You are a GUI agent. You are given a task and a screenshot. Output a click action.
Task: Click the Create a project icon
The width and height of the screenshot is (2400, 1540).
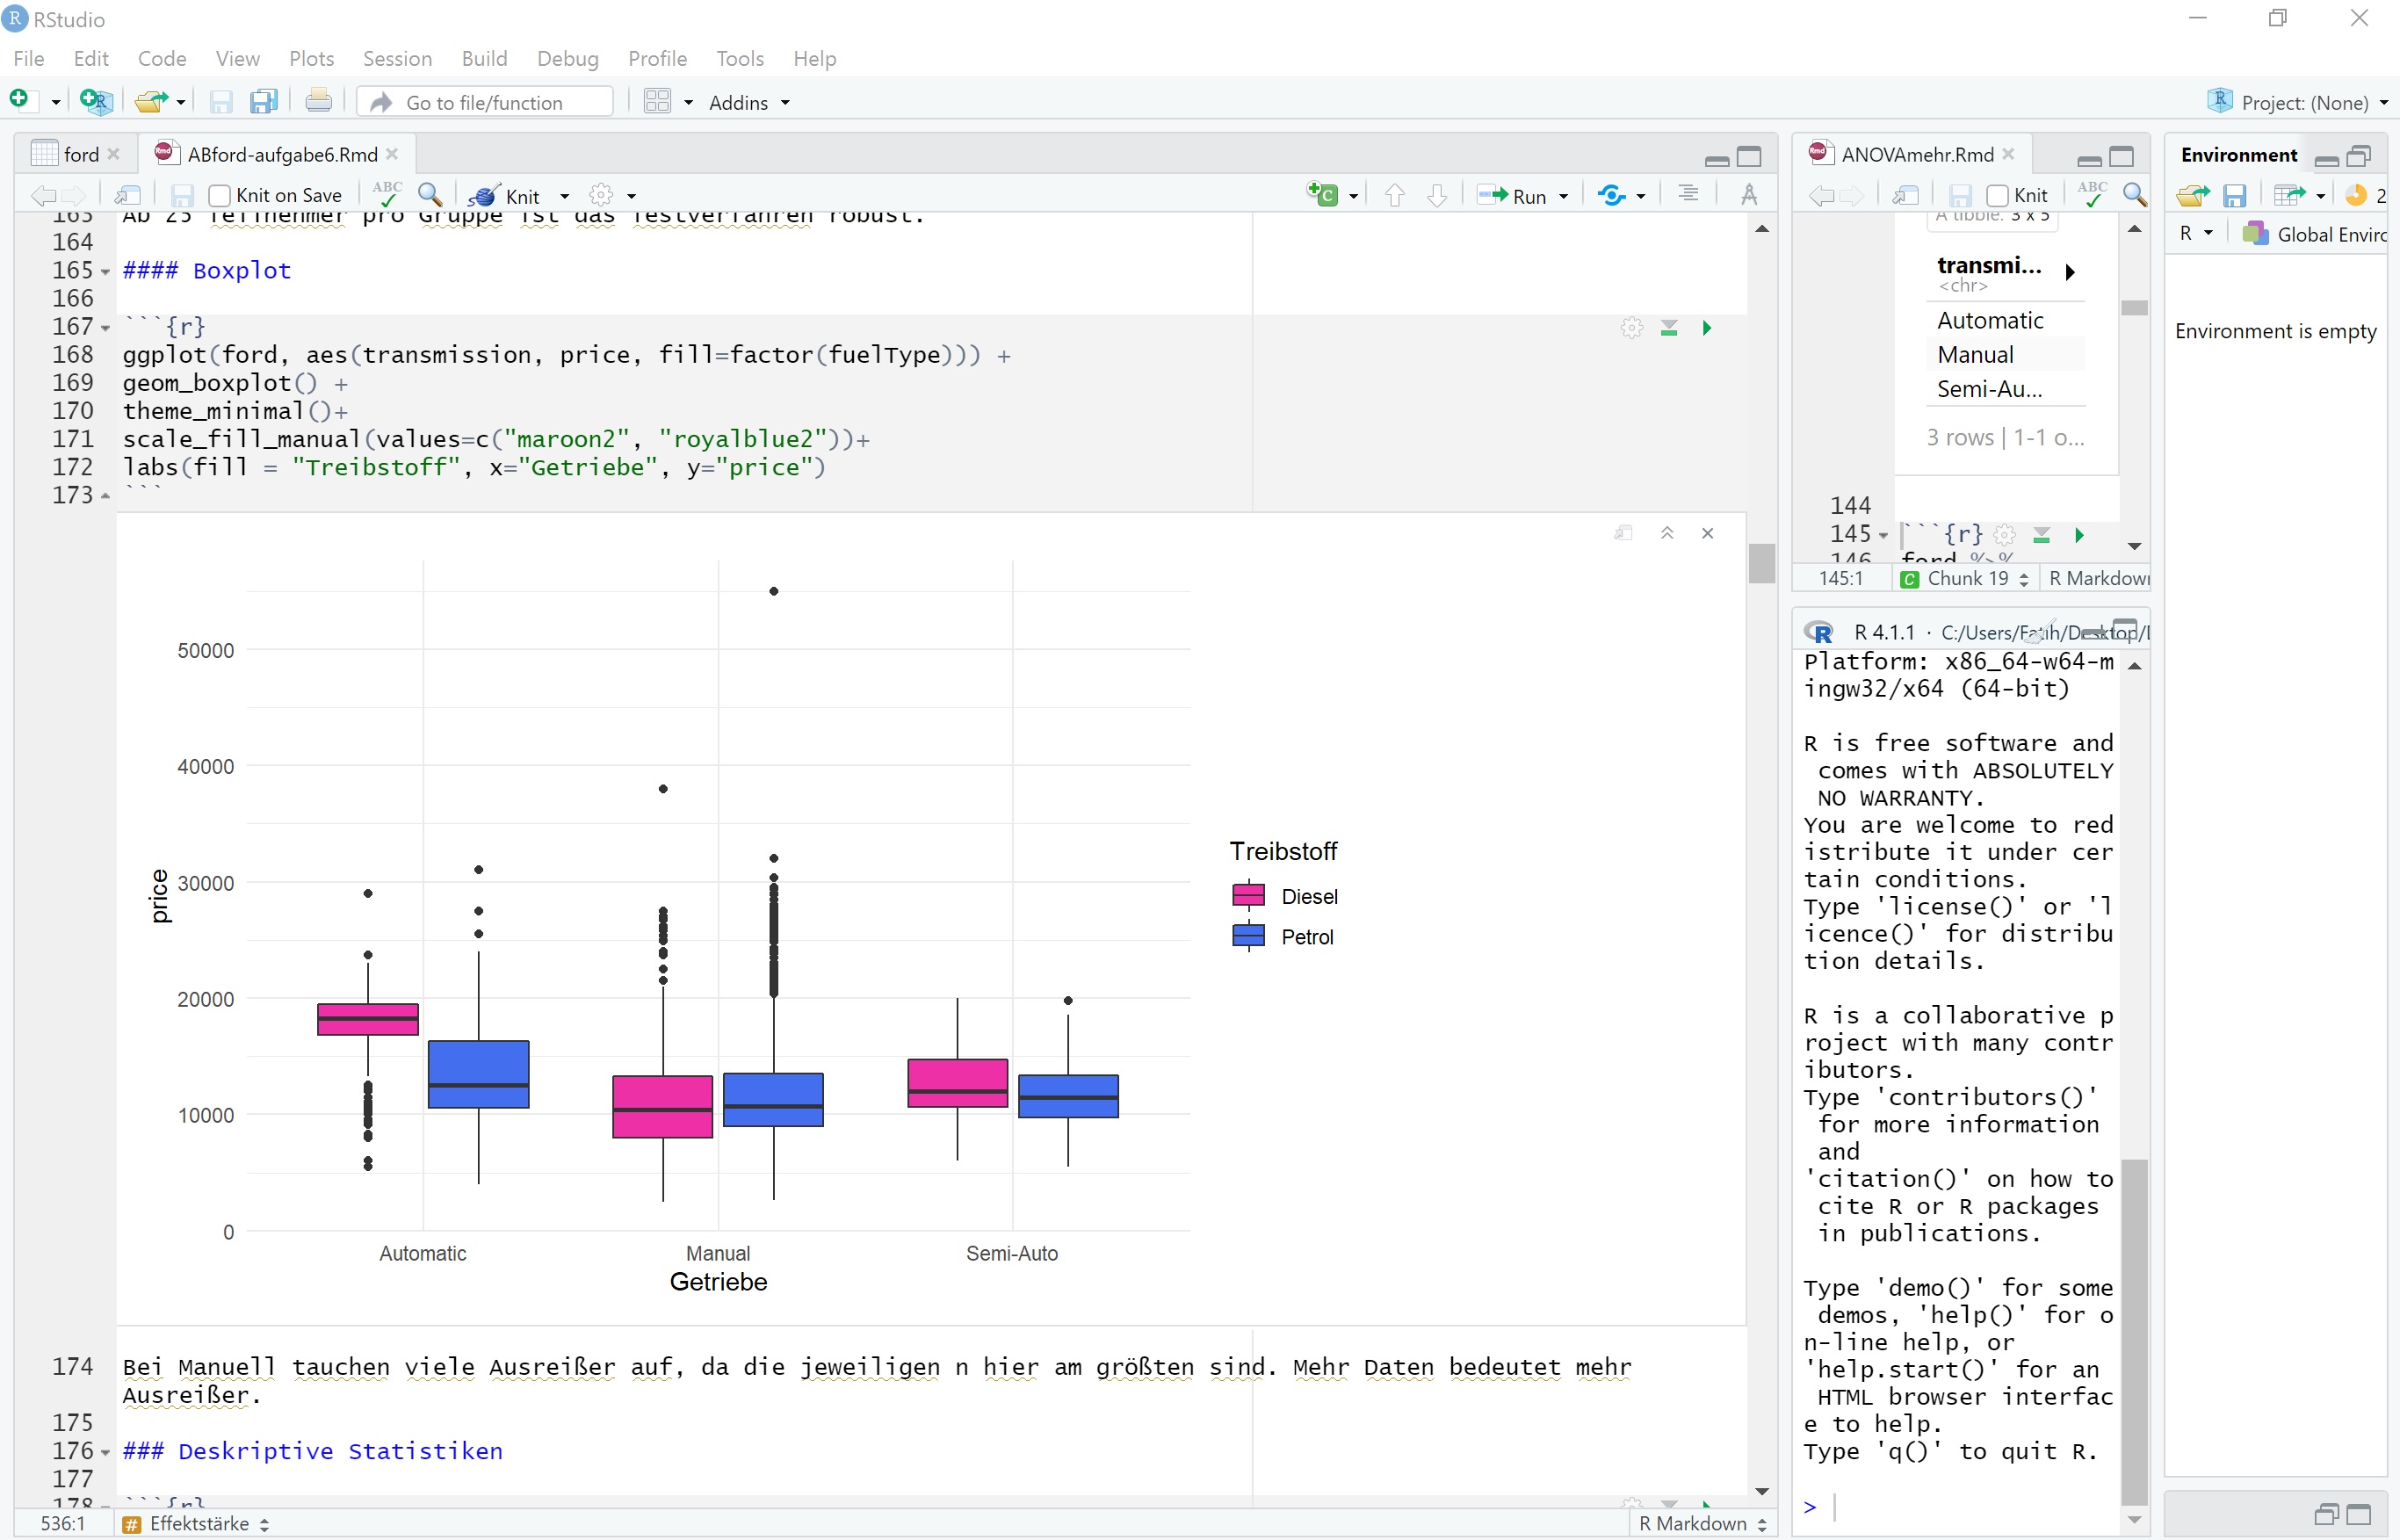[96, 101]
